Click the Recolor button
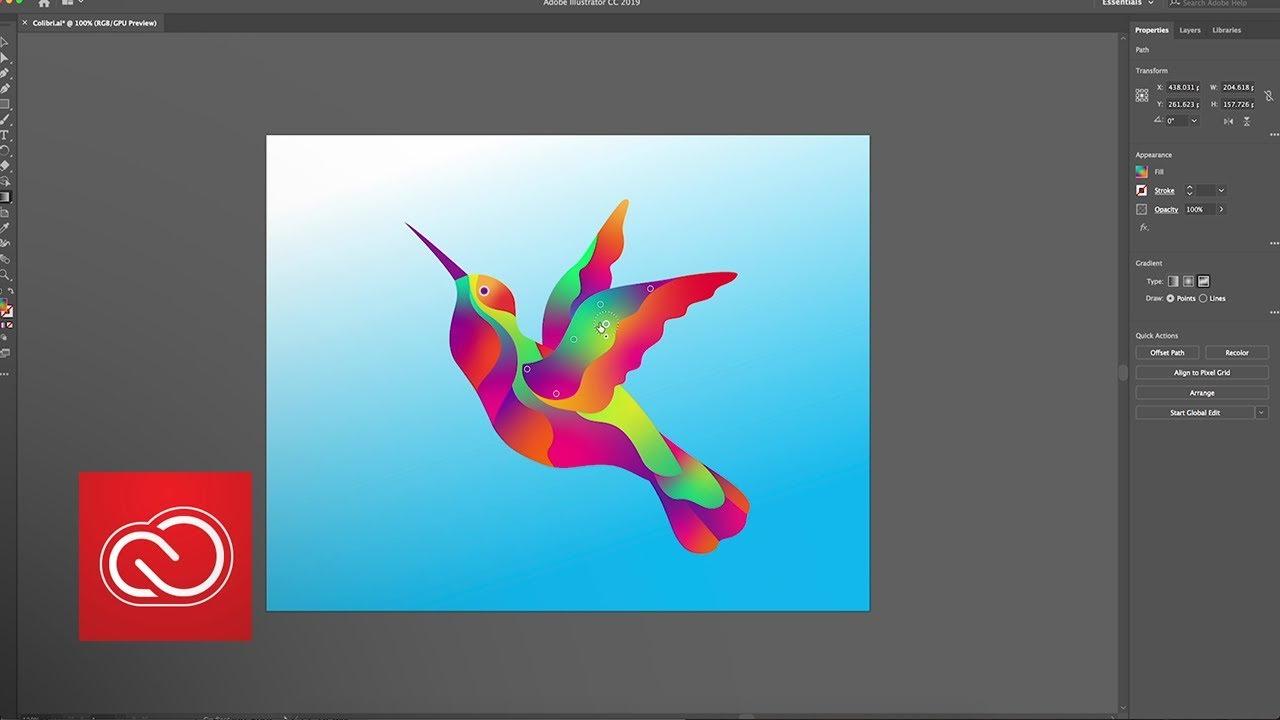The height and width of the screenshot is (720, 1280). point(1237,353)
